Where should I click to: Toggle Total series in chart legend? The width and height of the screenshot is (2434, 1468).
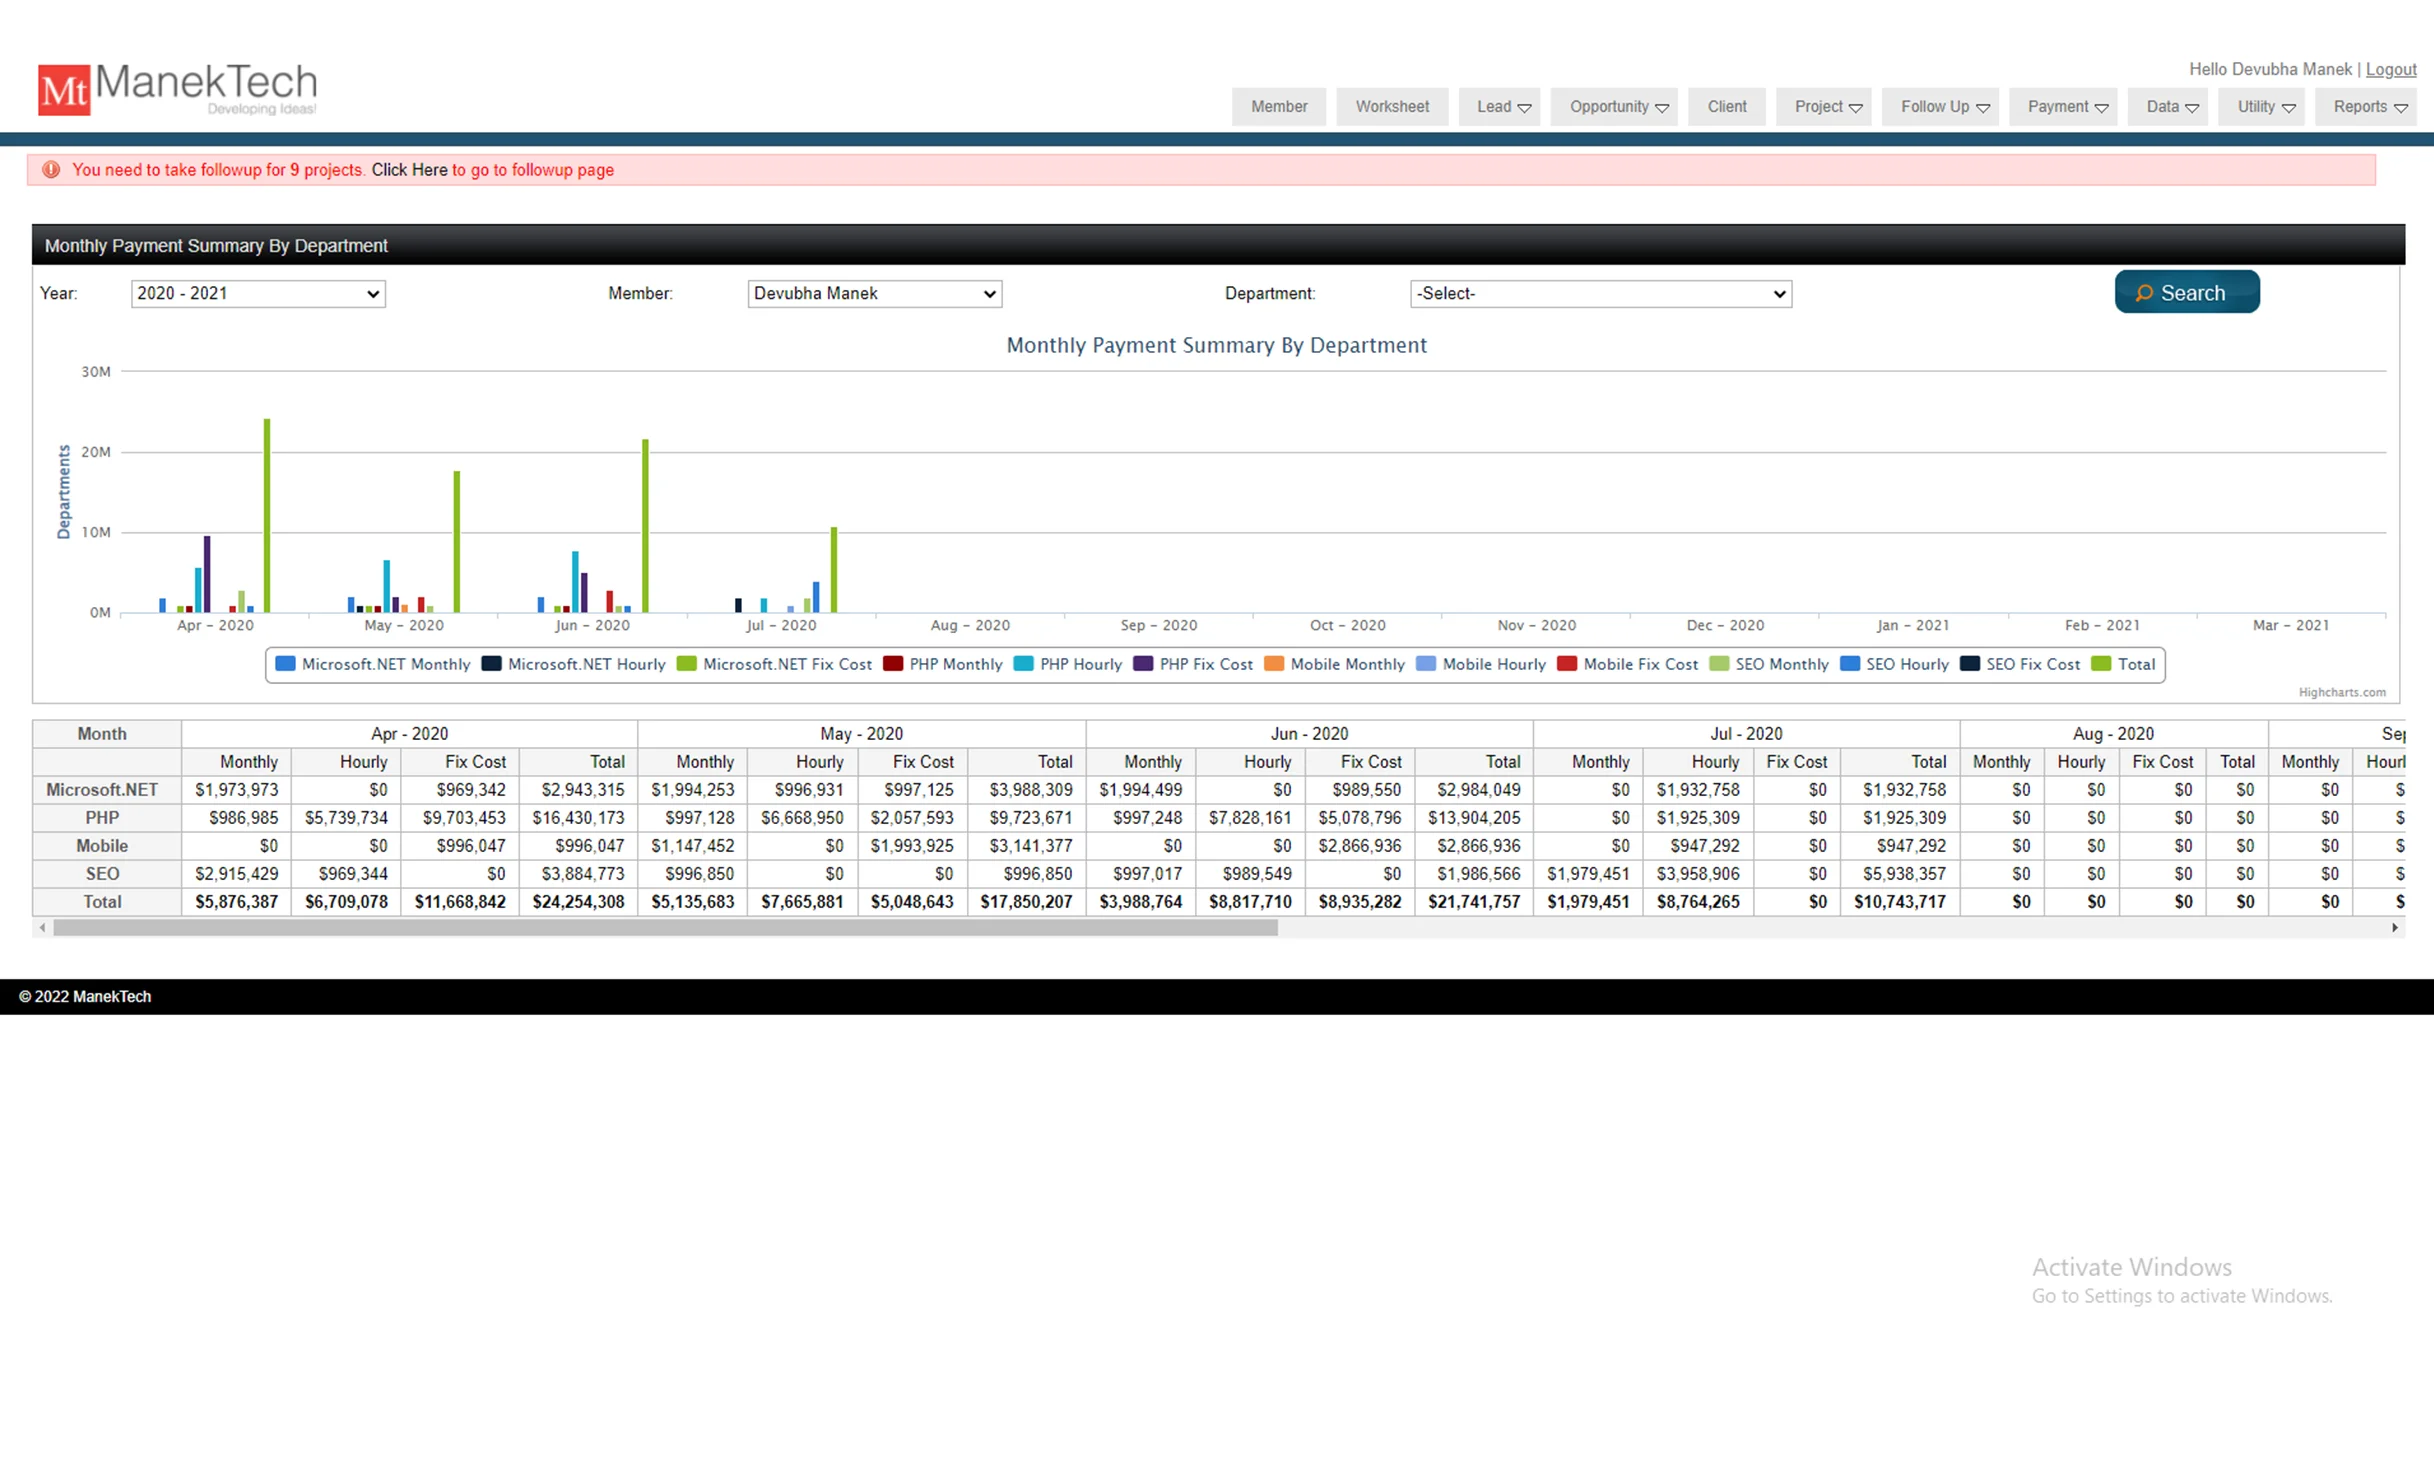pyautogui.click(x=2124, y=665)
